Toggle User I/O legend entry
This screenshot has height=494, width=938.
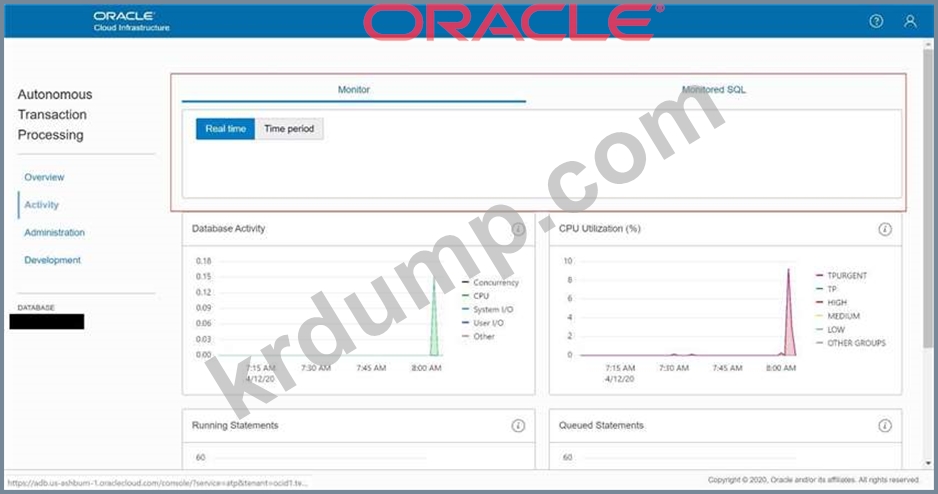(x=483, y=323)
